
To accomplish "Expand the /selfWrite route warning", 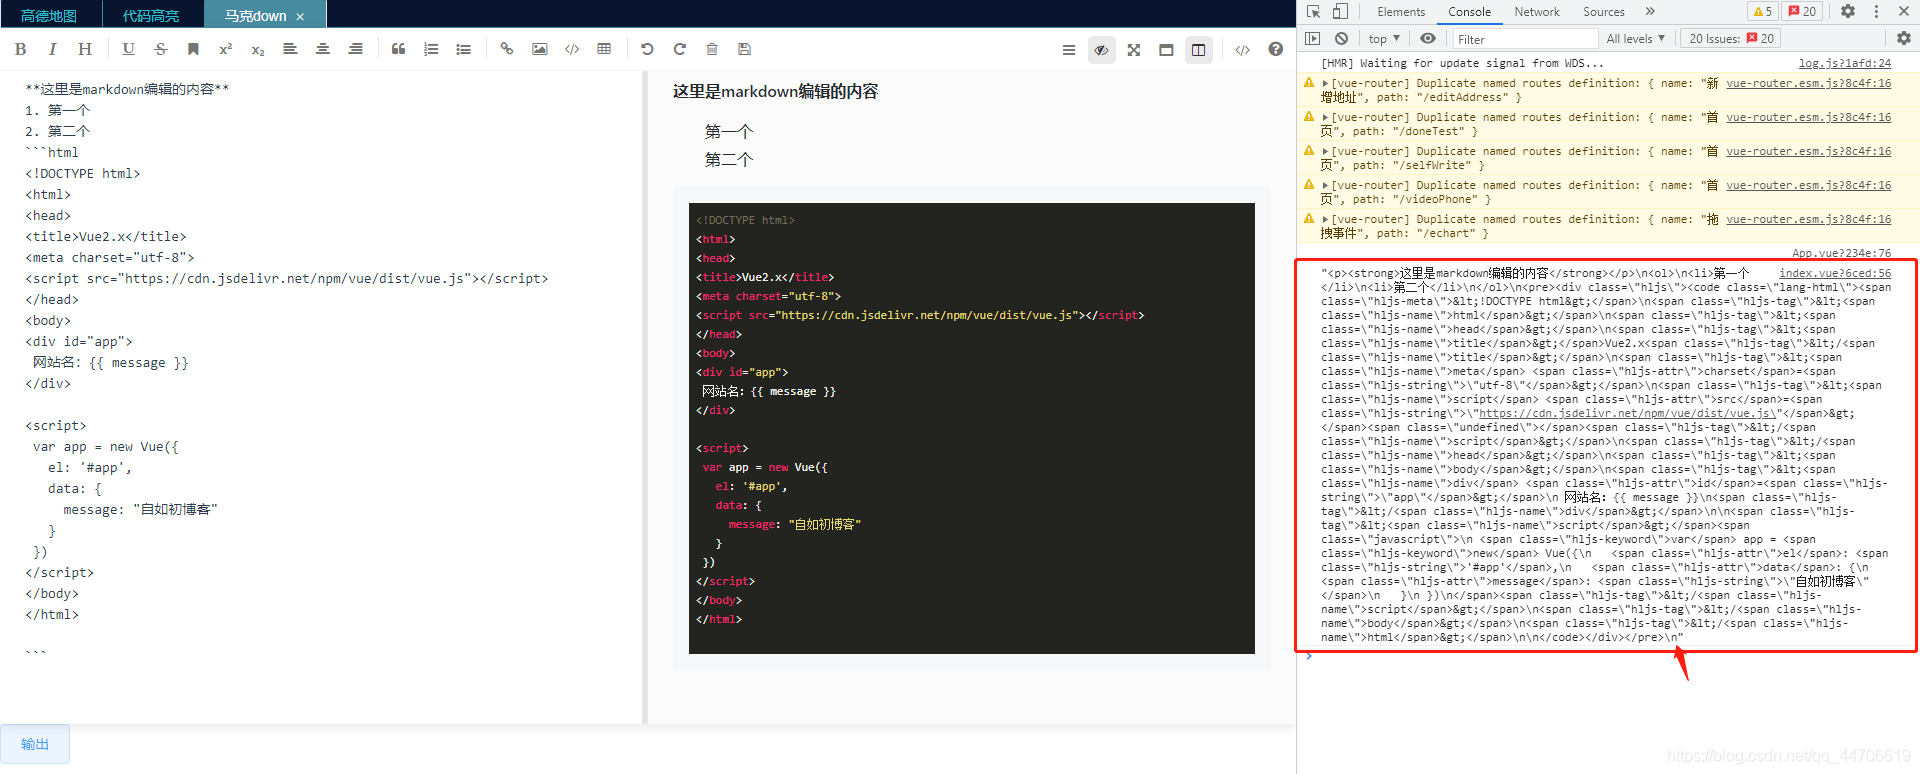I will (x=1326, y=152).
